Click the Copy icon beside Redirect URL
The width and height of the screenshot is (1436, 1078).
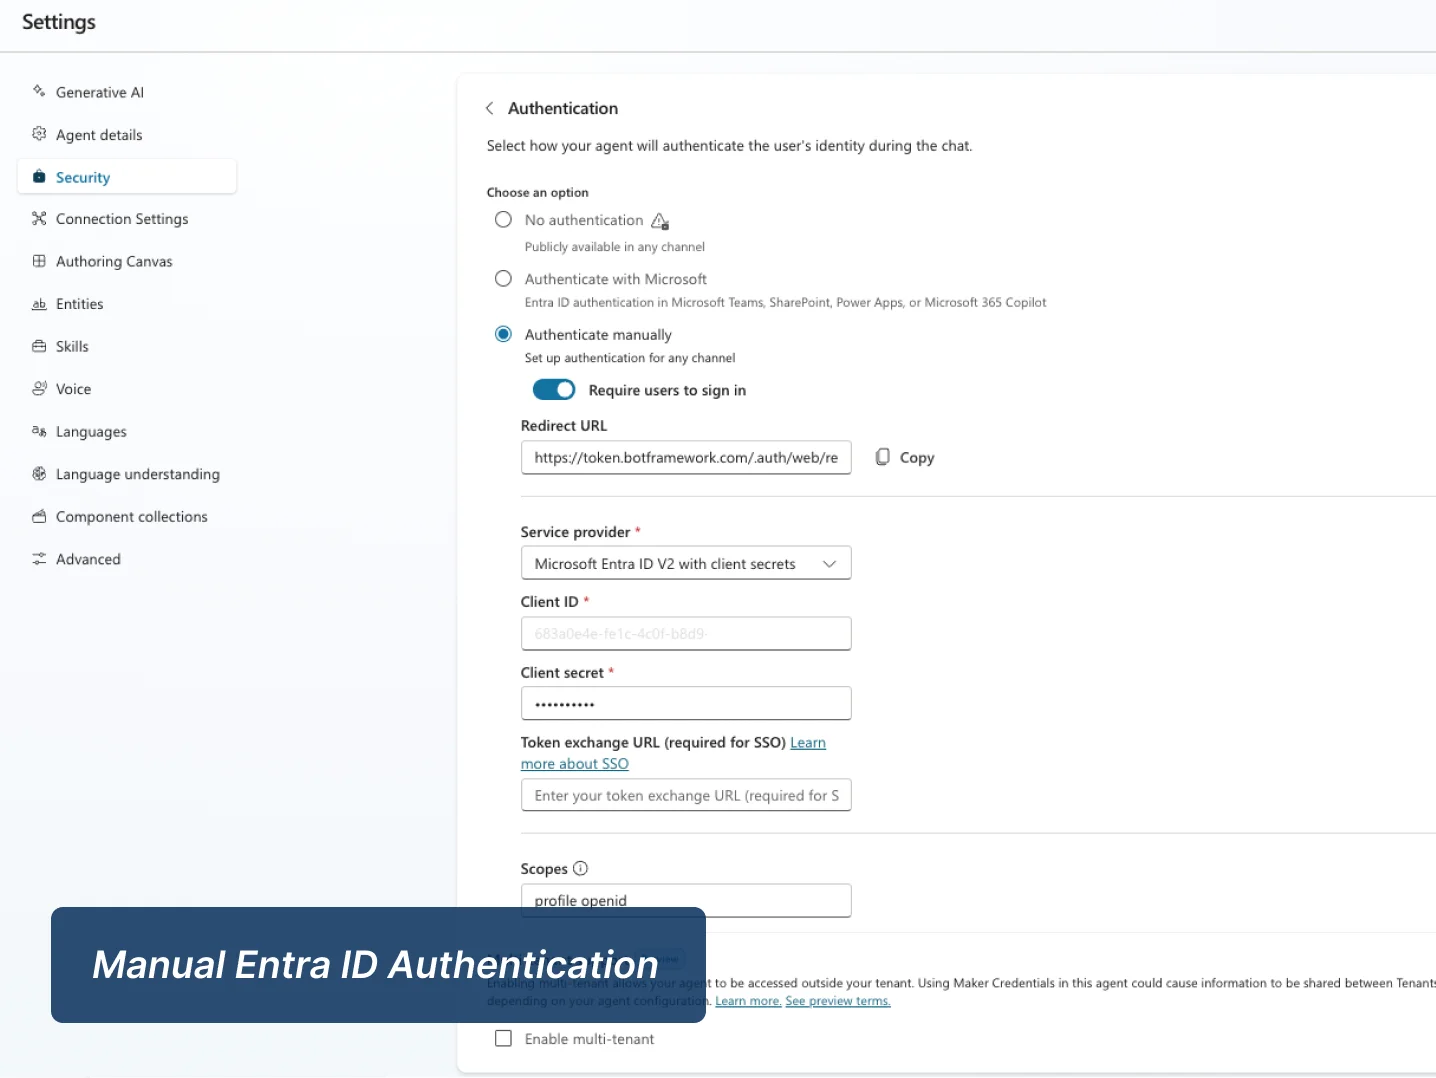pos(882,456)
